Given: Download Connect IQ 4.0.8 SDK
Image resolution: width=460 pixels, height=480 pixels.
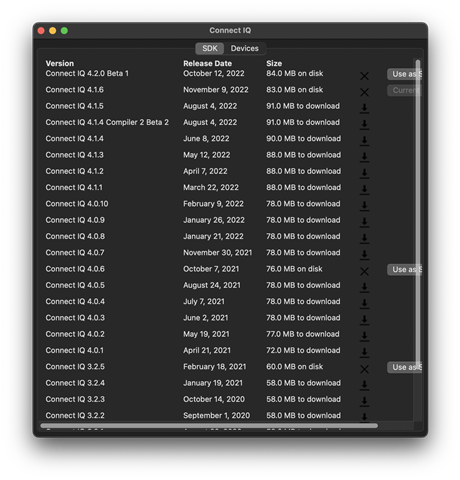Looking at the screenshot, I should pyautogui.click(x=364, y=238).
